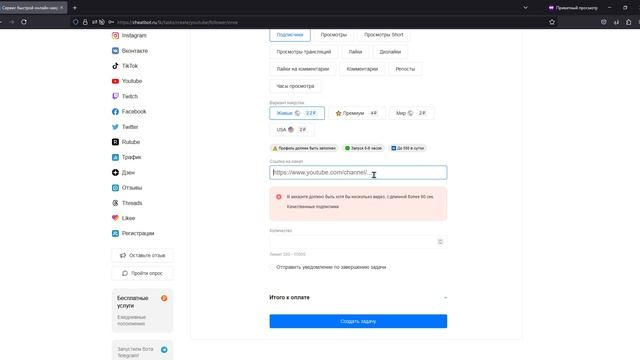Open the Дзен icon in sidebar
Screen dimensions: 640x360
tap(116, 173)
